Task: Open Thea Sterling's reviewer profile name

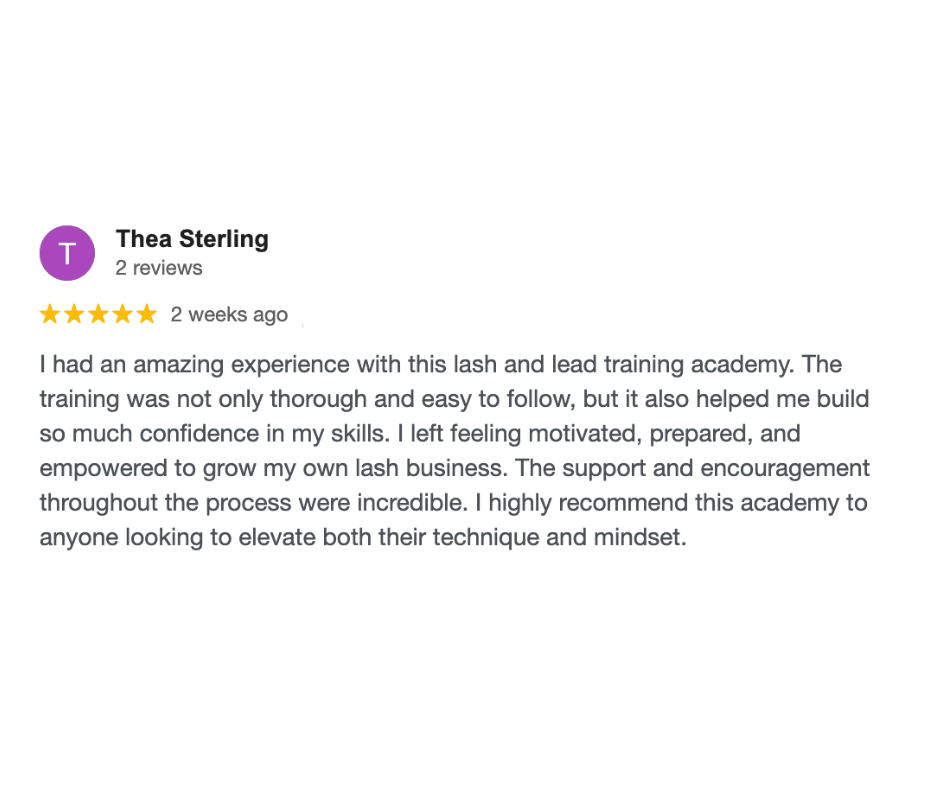Action: [192, 239]
